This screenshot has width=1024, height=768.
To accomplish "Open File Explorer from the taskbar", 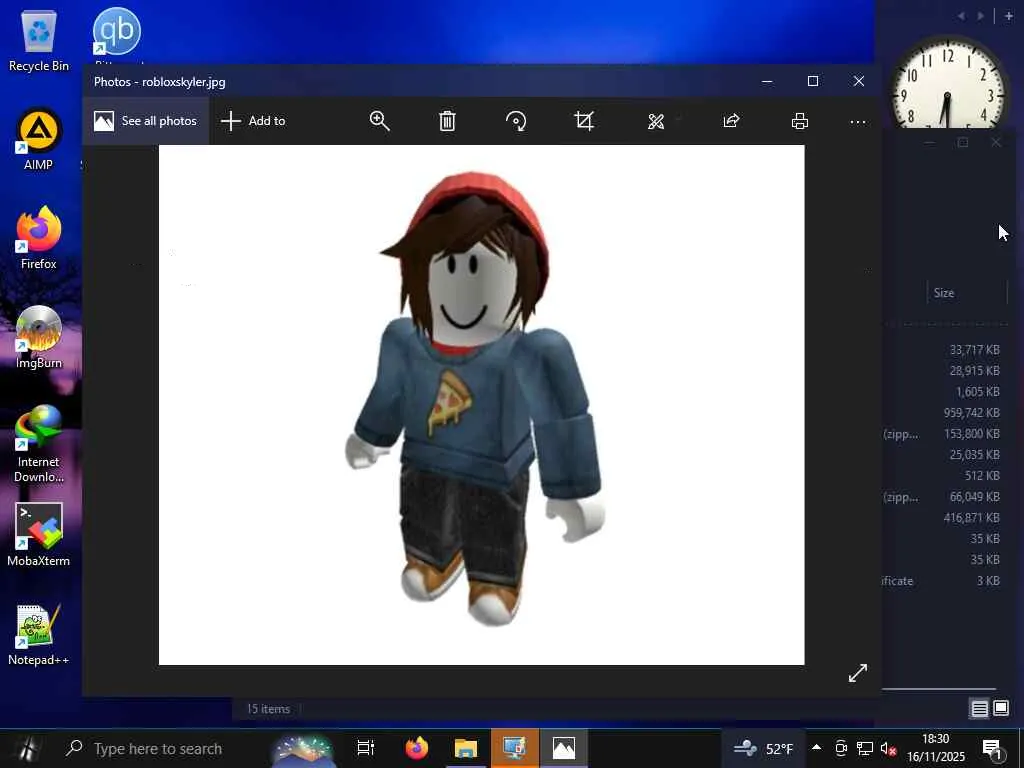I will coord(466,748).
